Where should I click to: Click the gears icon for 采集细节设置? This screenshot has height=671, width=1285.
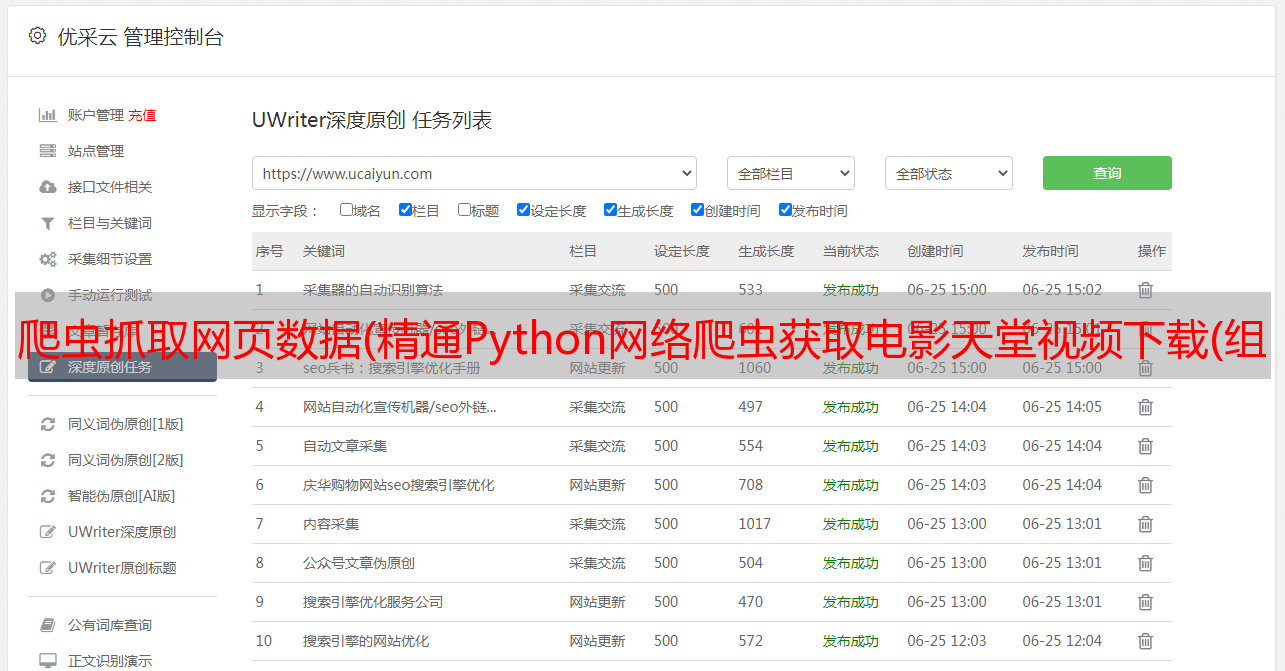tap(47, 259)
